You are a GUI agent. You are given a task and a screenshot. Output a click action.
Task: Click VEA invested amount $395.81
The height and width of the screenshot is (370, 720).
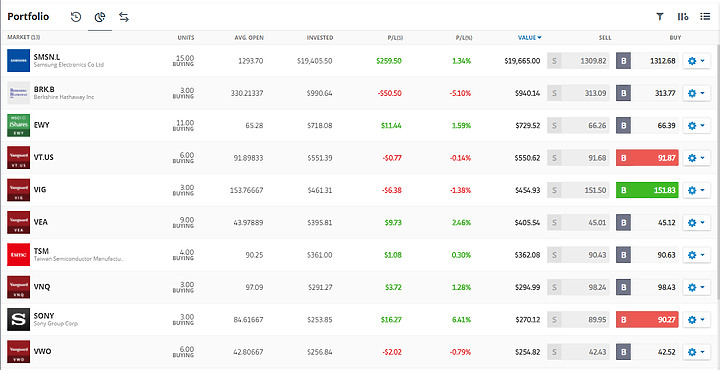[320, 222]
